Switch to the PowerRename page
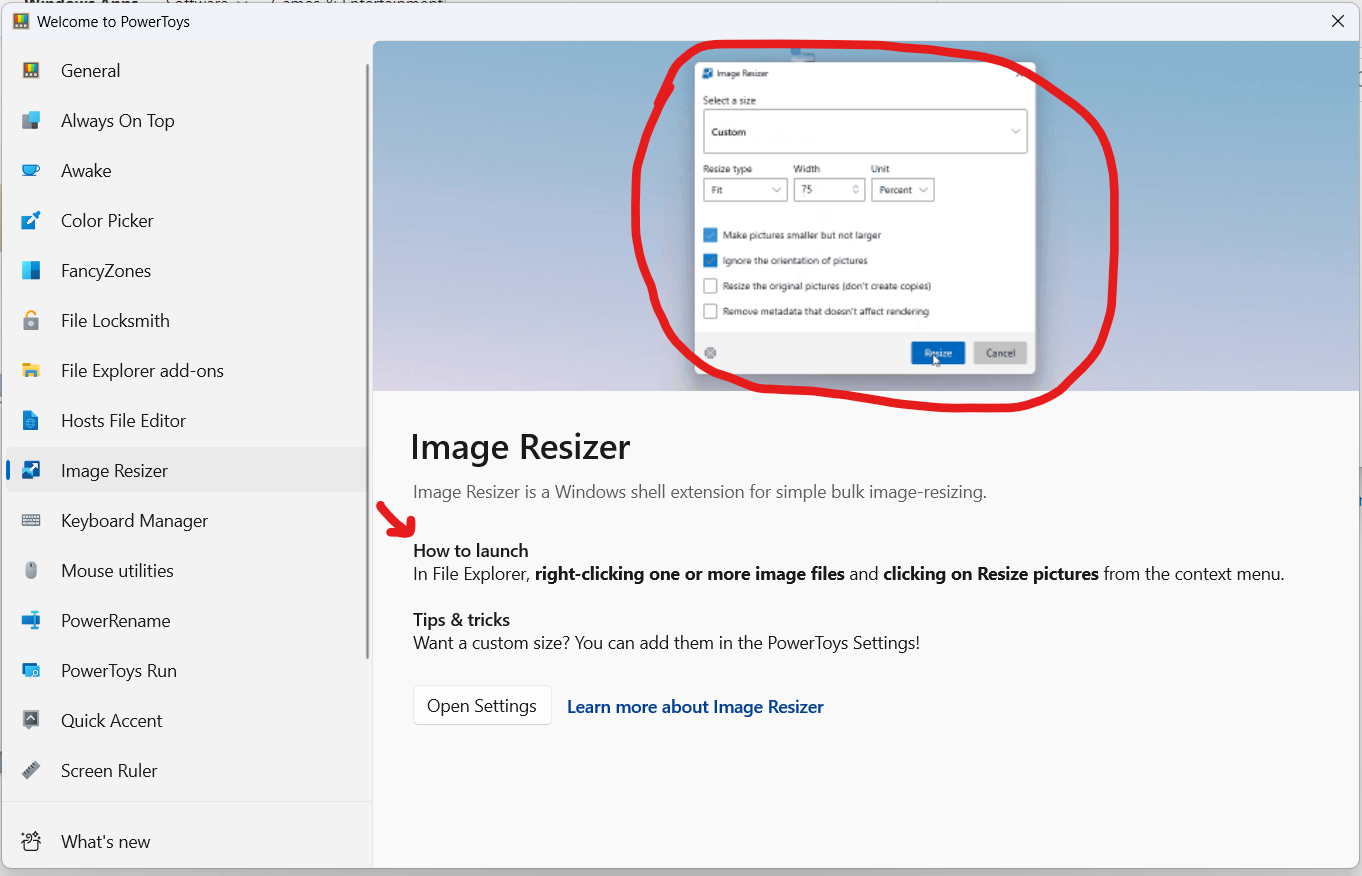Screen dimensions: 1362x876 coord(186,621)
